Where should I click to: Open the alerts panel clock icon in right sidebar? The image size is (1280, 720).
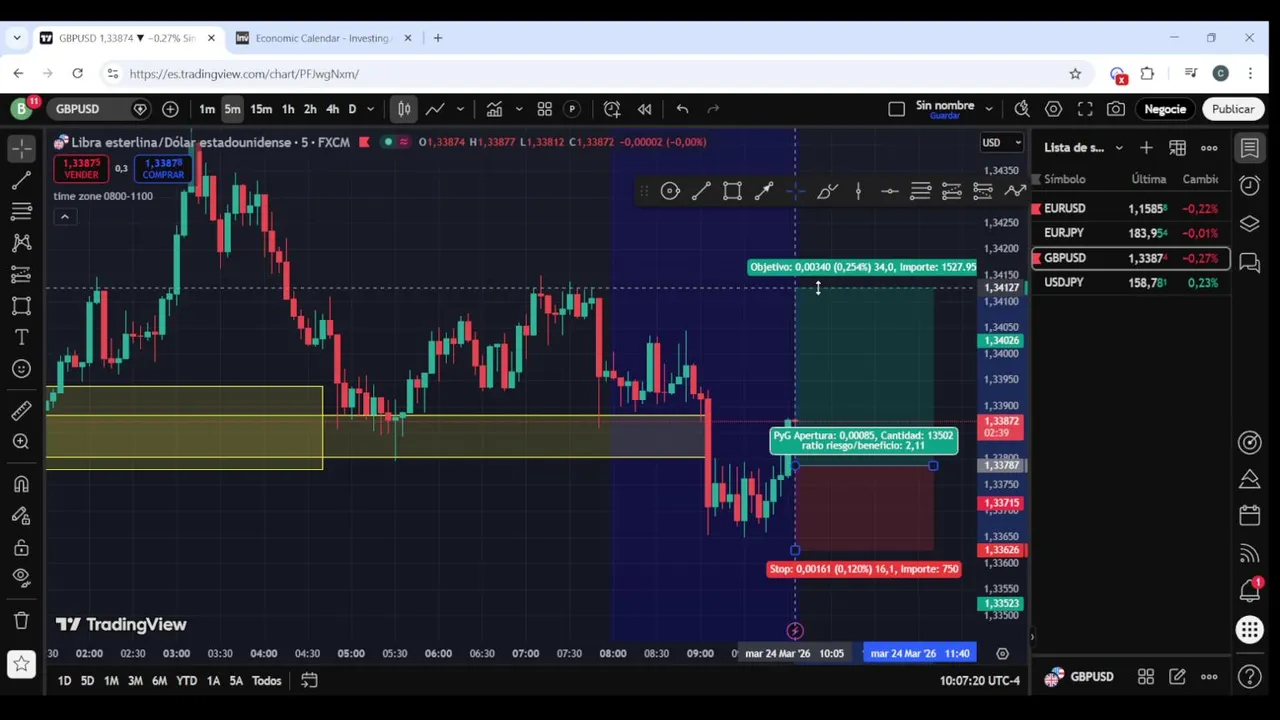(1250, 186)
